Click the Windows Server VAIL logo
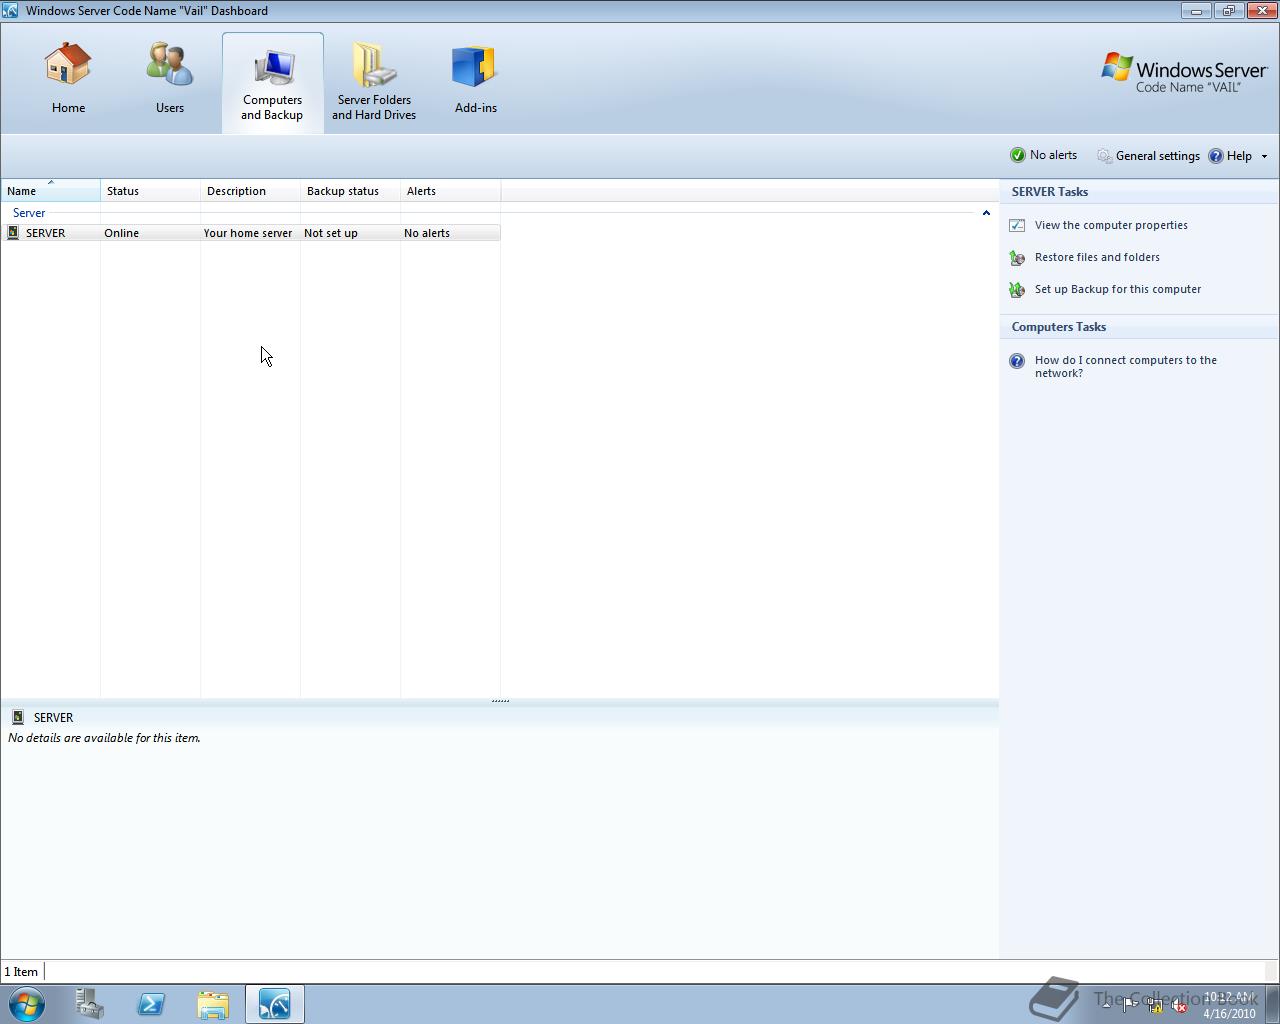Viewport: 1280px width, 1024px height. click(x=1184, y=73)
